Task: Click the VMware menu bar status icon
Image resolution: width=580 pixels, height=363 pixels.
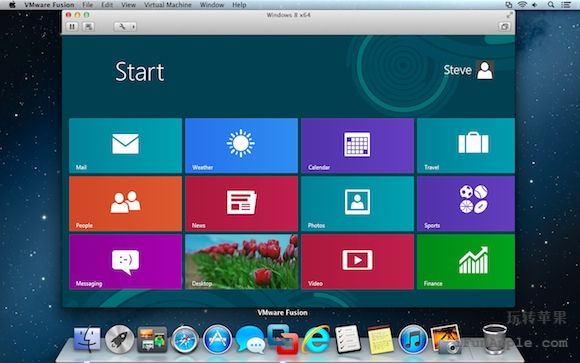Action: pos(509,5)
